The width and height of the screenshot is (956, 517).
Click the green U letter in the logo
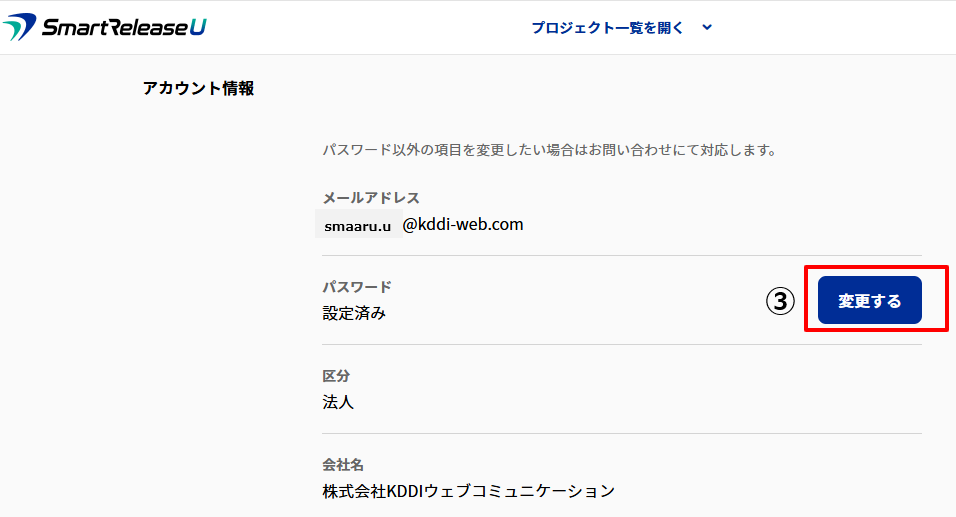tap(197, 27)
